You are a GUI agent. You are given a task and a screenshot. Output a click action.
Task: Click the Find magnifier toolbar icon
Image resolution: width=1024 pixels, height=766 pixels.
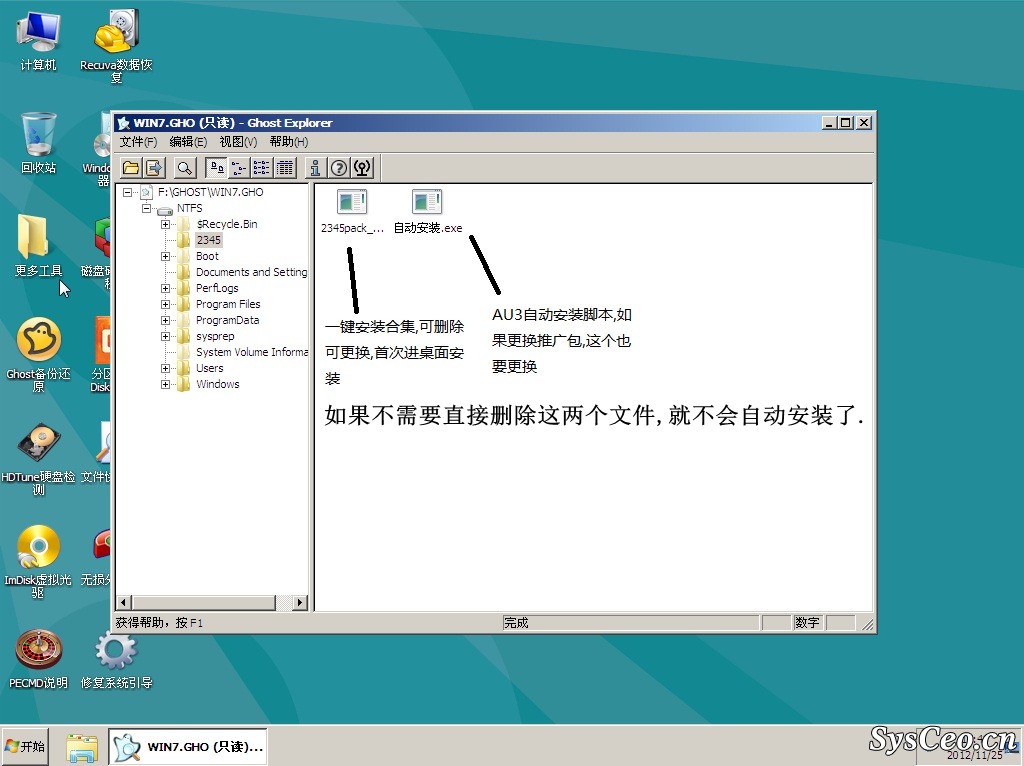[185, 168]
